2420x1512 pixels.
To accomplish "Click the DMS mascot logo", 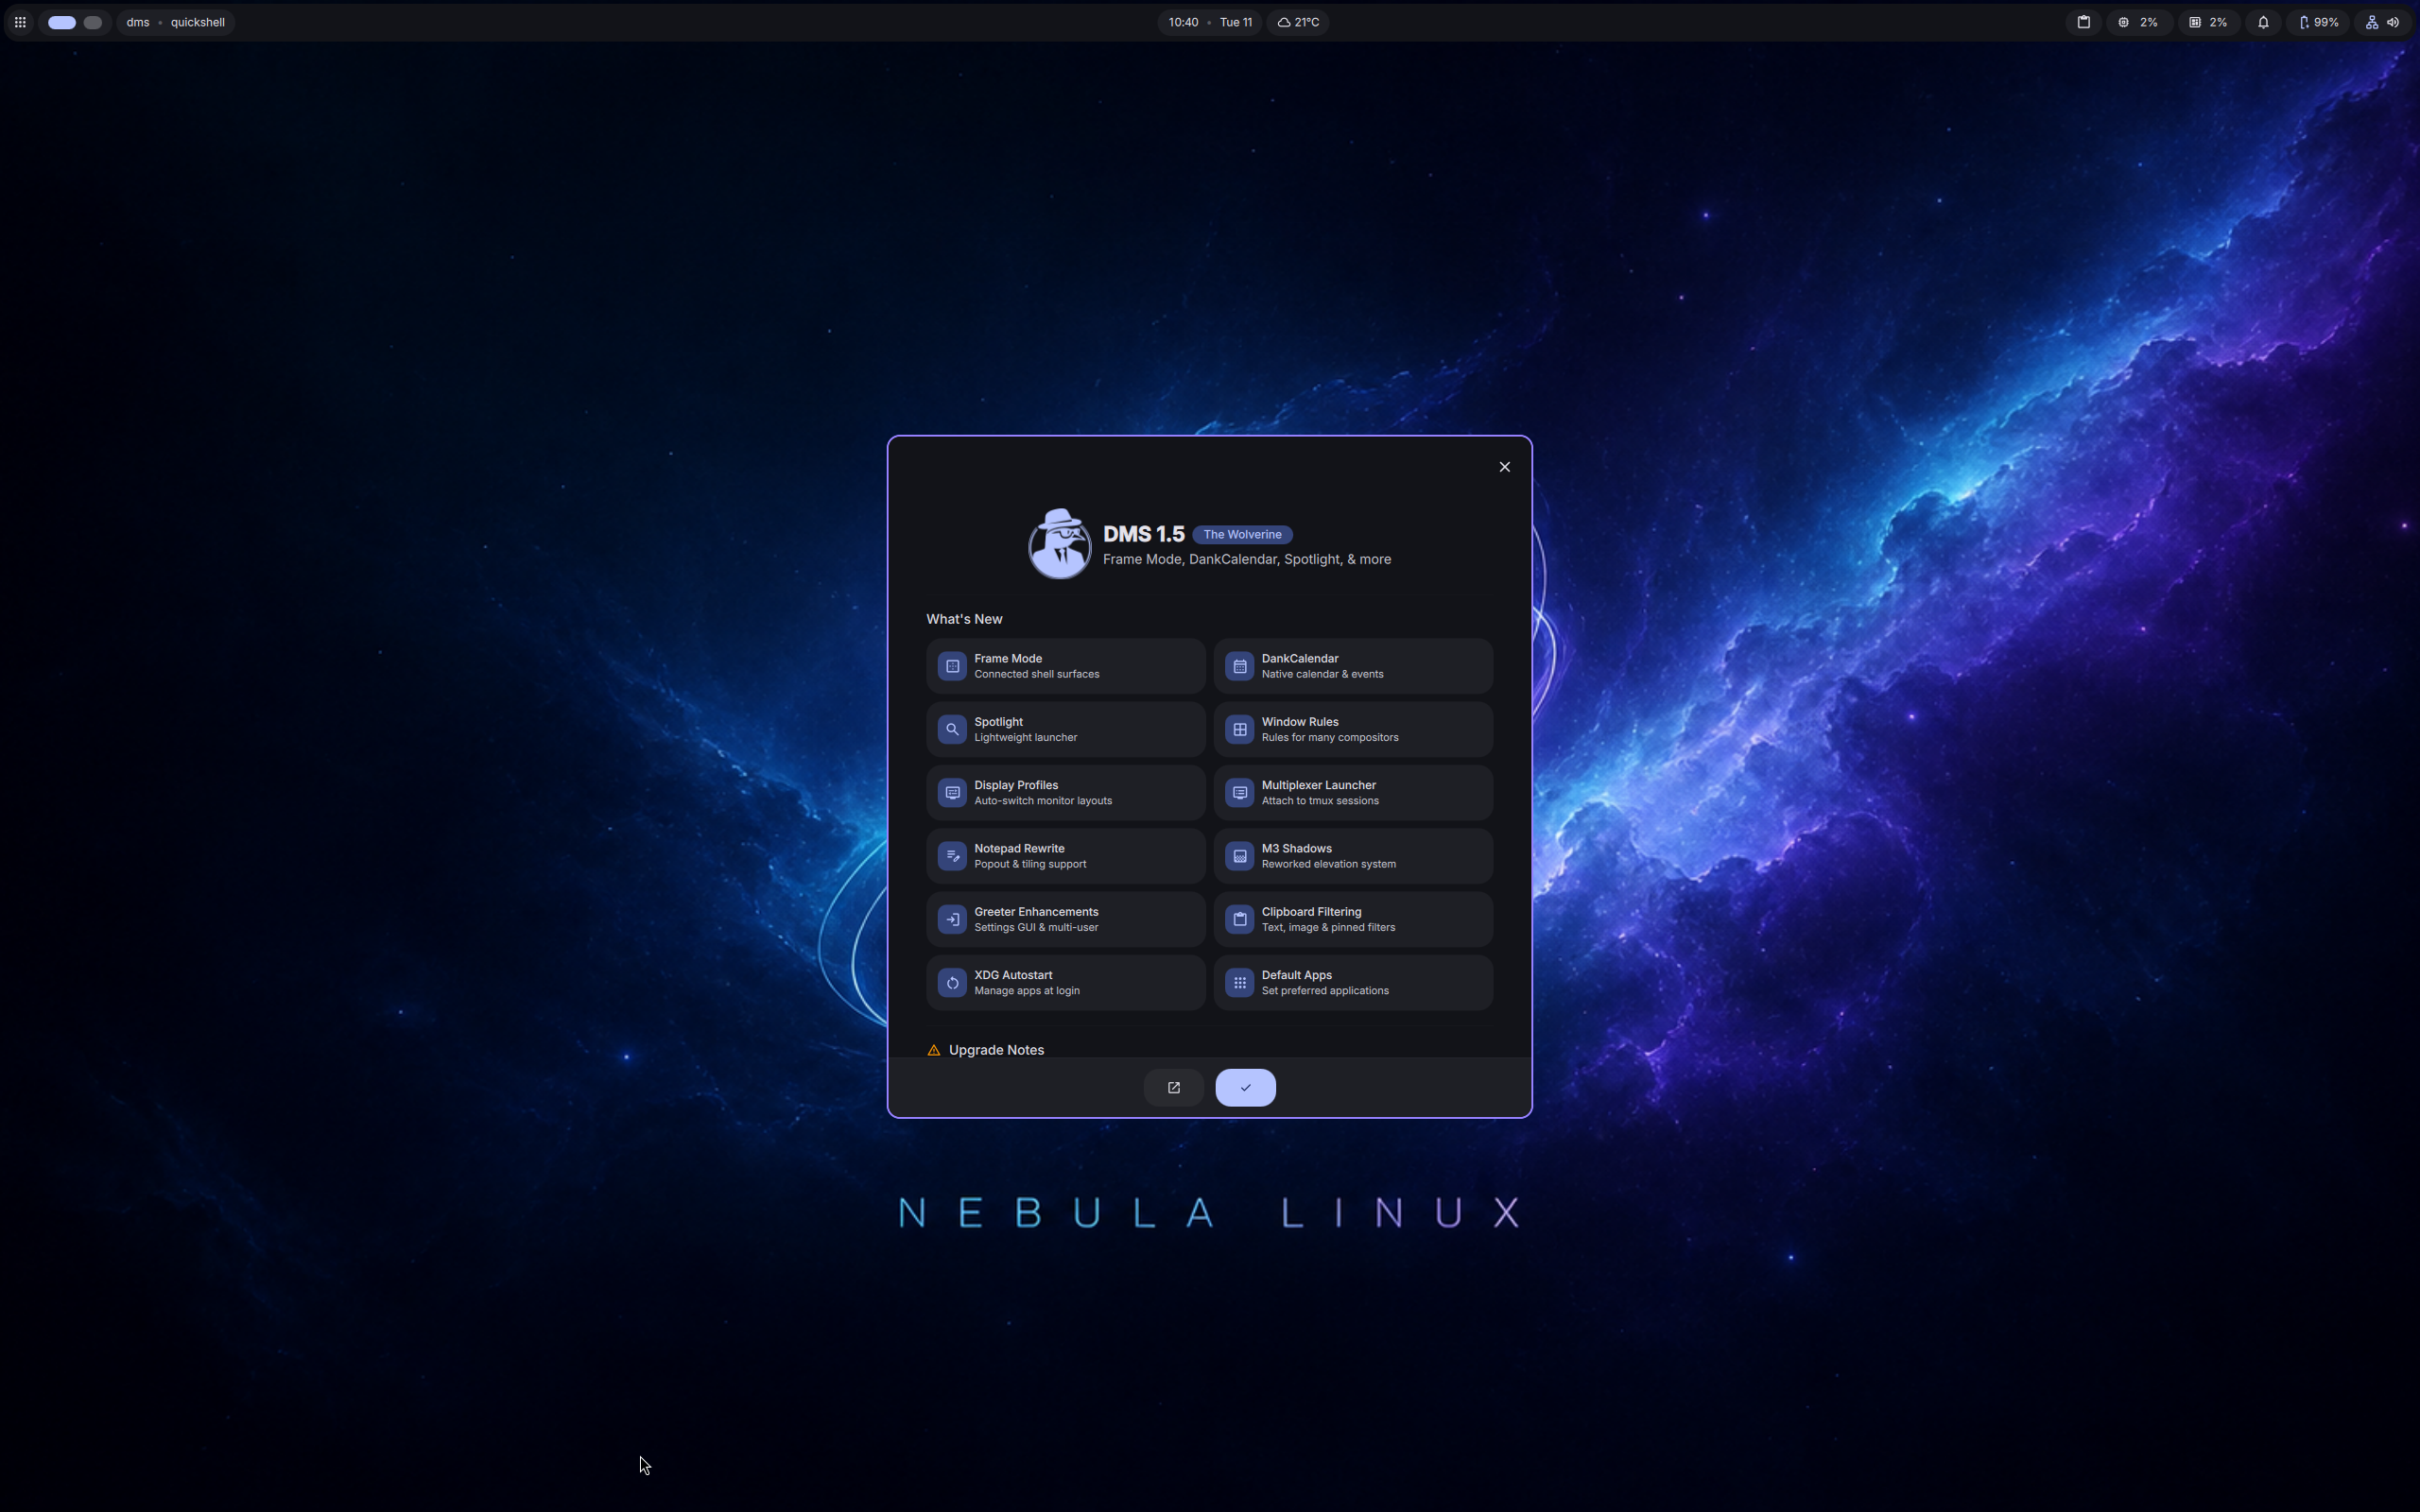I will click(x=1060, y=544).
